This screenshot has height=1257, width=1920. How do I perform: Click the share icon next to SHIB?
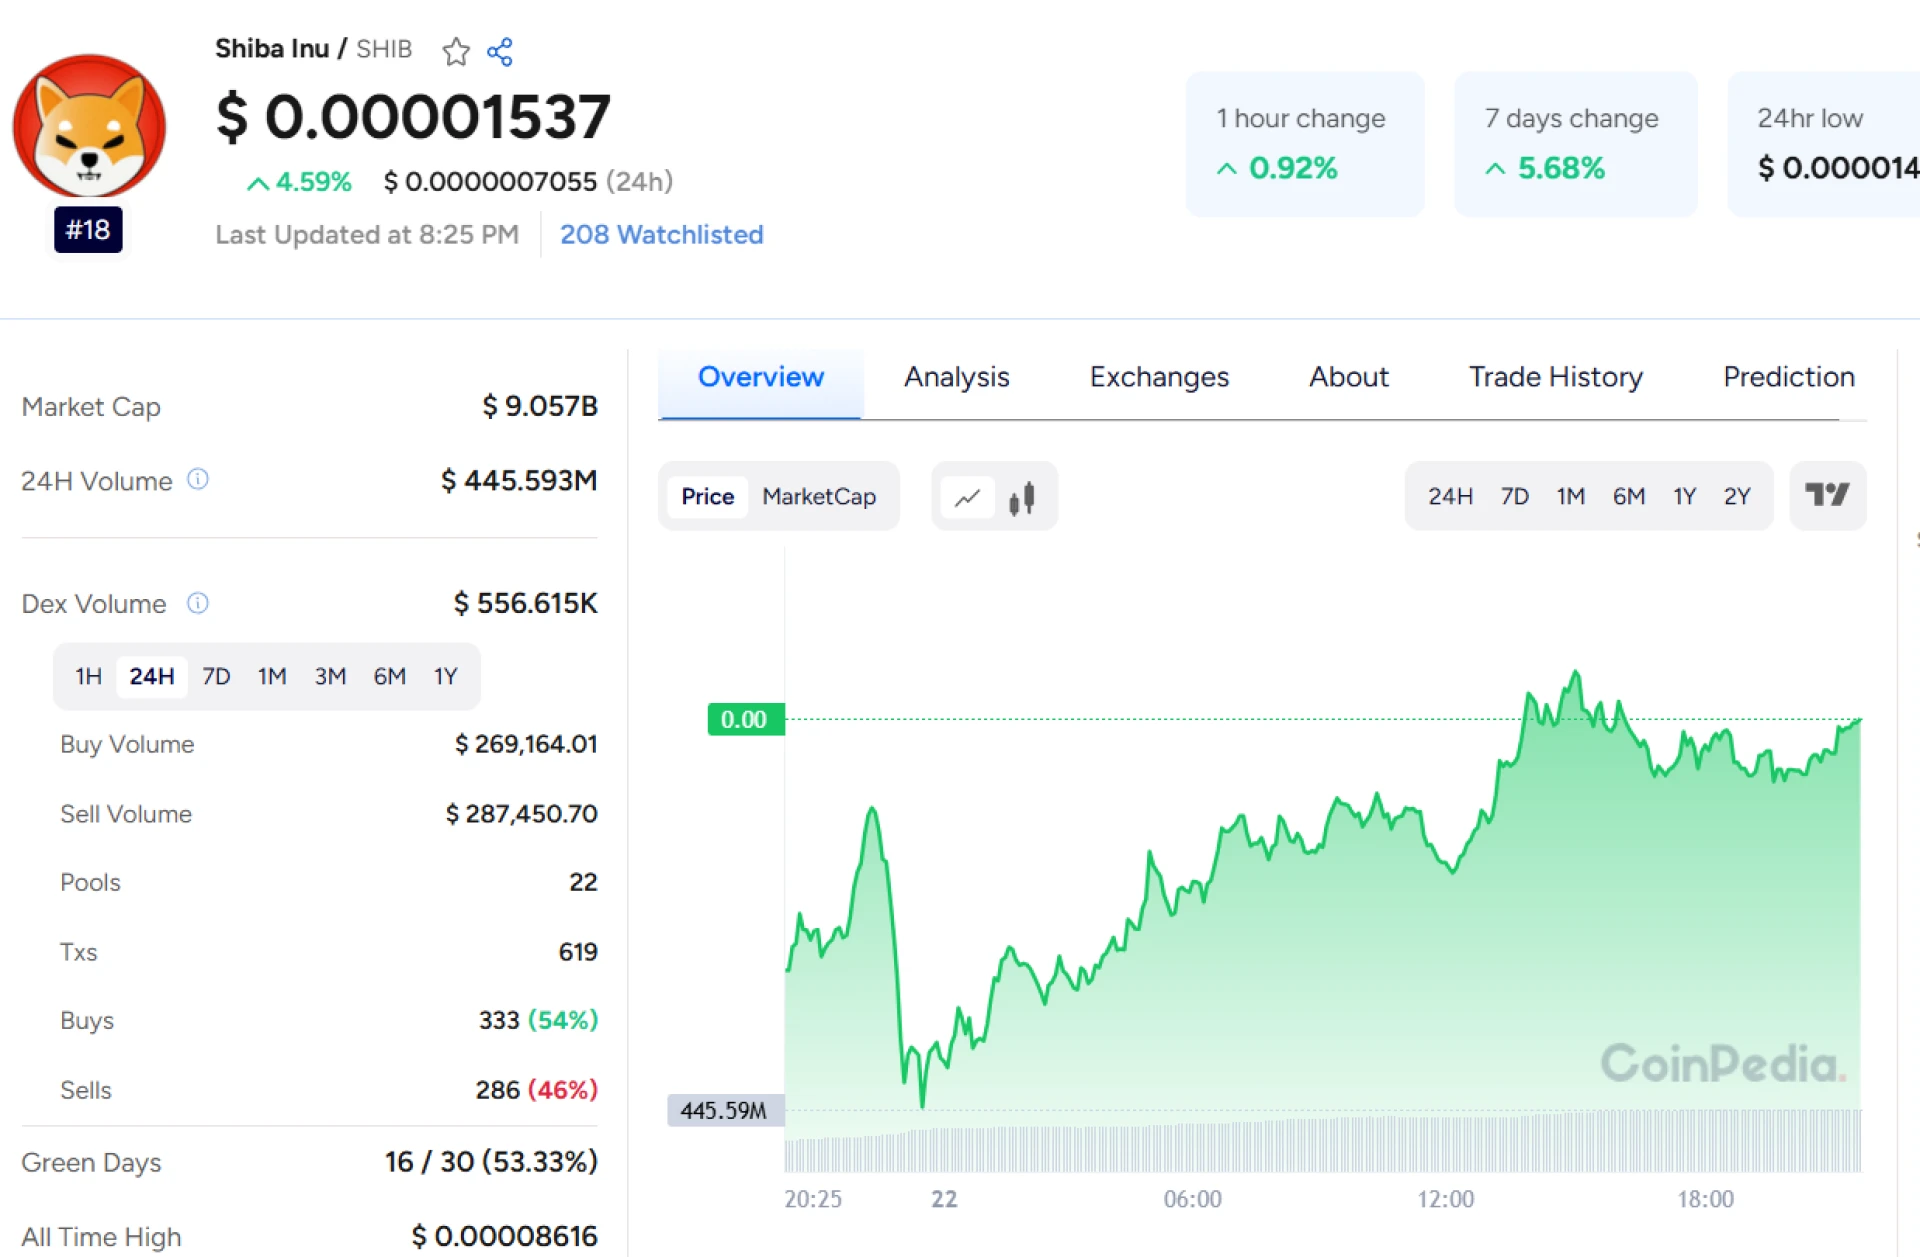click(x=500, y=51)
